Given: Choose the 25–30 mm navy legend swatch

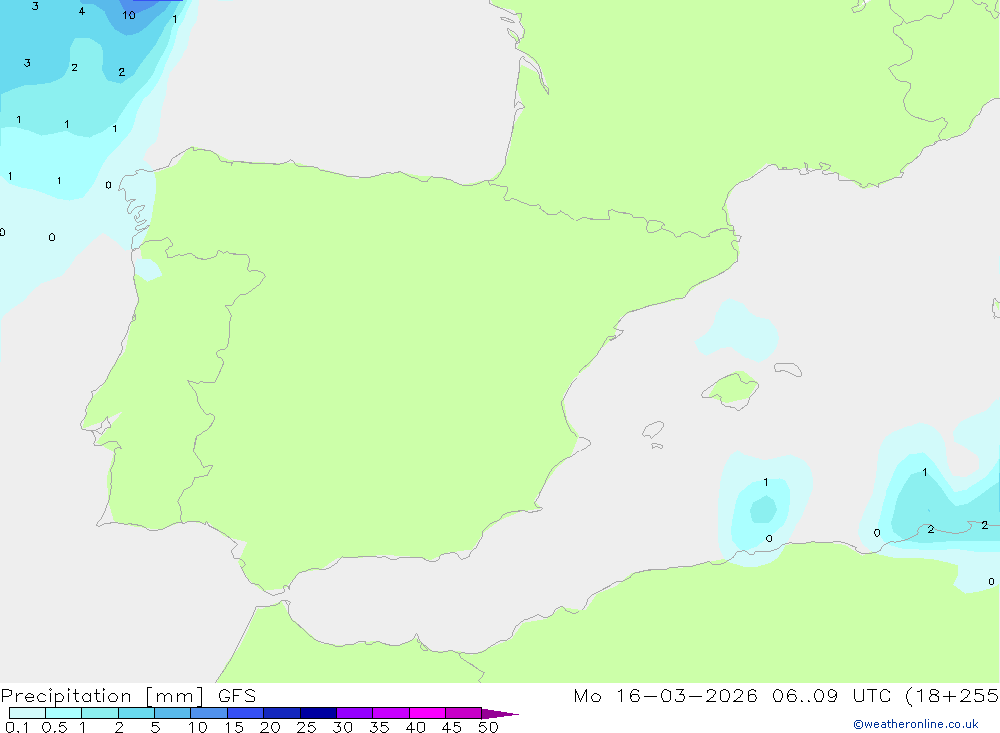Looking at the screenshot, I should [318, 713].
